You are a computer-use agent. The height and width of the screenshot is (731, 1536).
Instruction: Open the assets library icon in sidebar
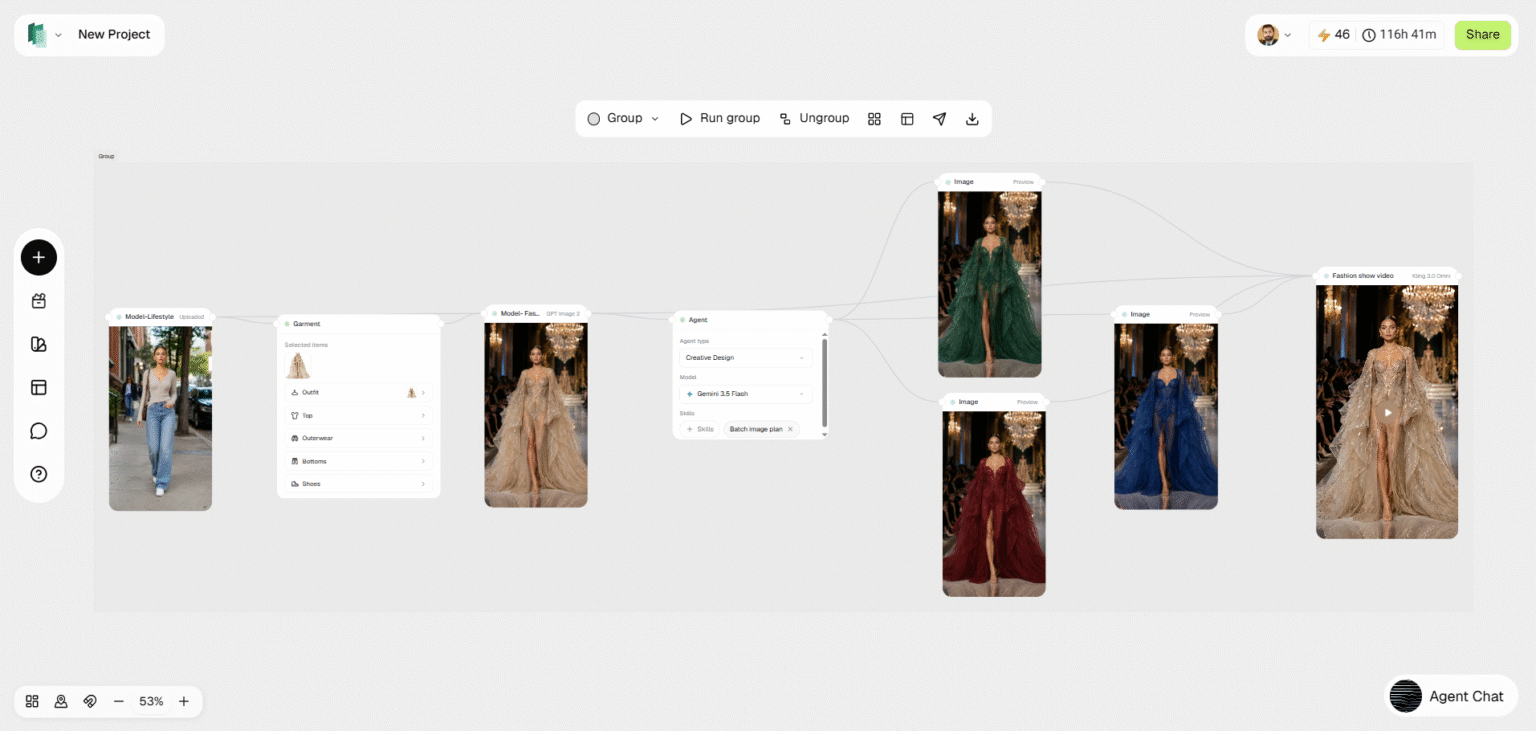(x=39, y=344)
